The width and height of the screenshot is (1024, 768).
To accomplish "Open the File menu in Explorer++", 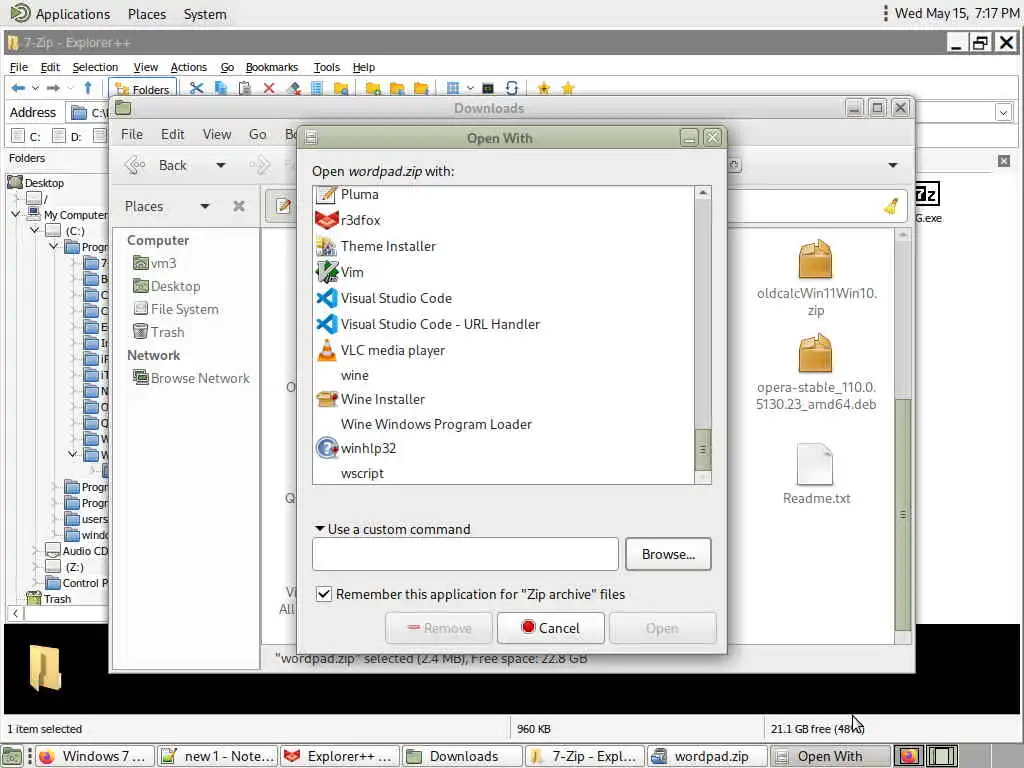I will point(18,67).
